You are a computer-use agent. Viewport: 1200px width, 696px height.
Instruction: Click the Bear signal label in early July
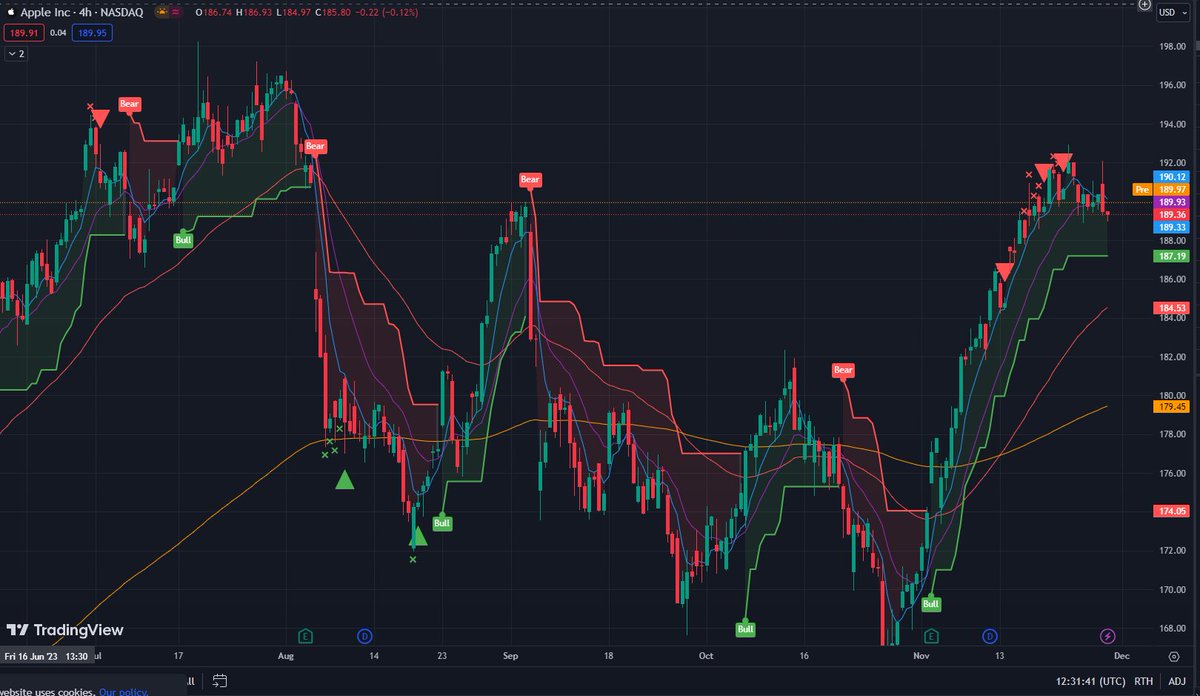coord(130,104)
